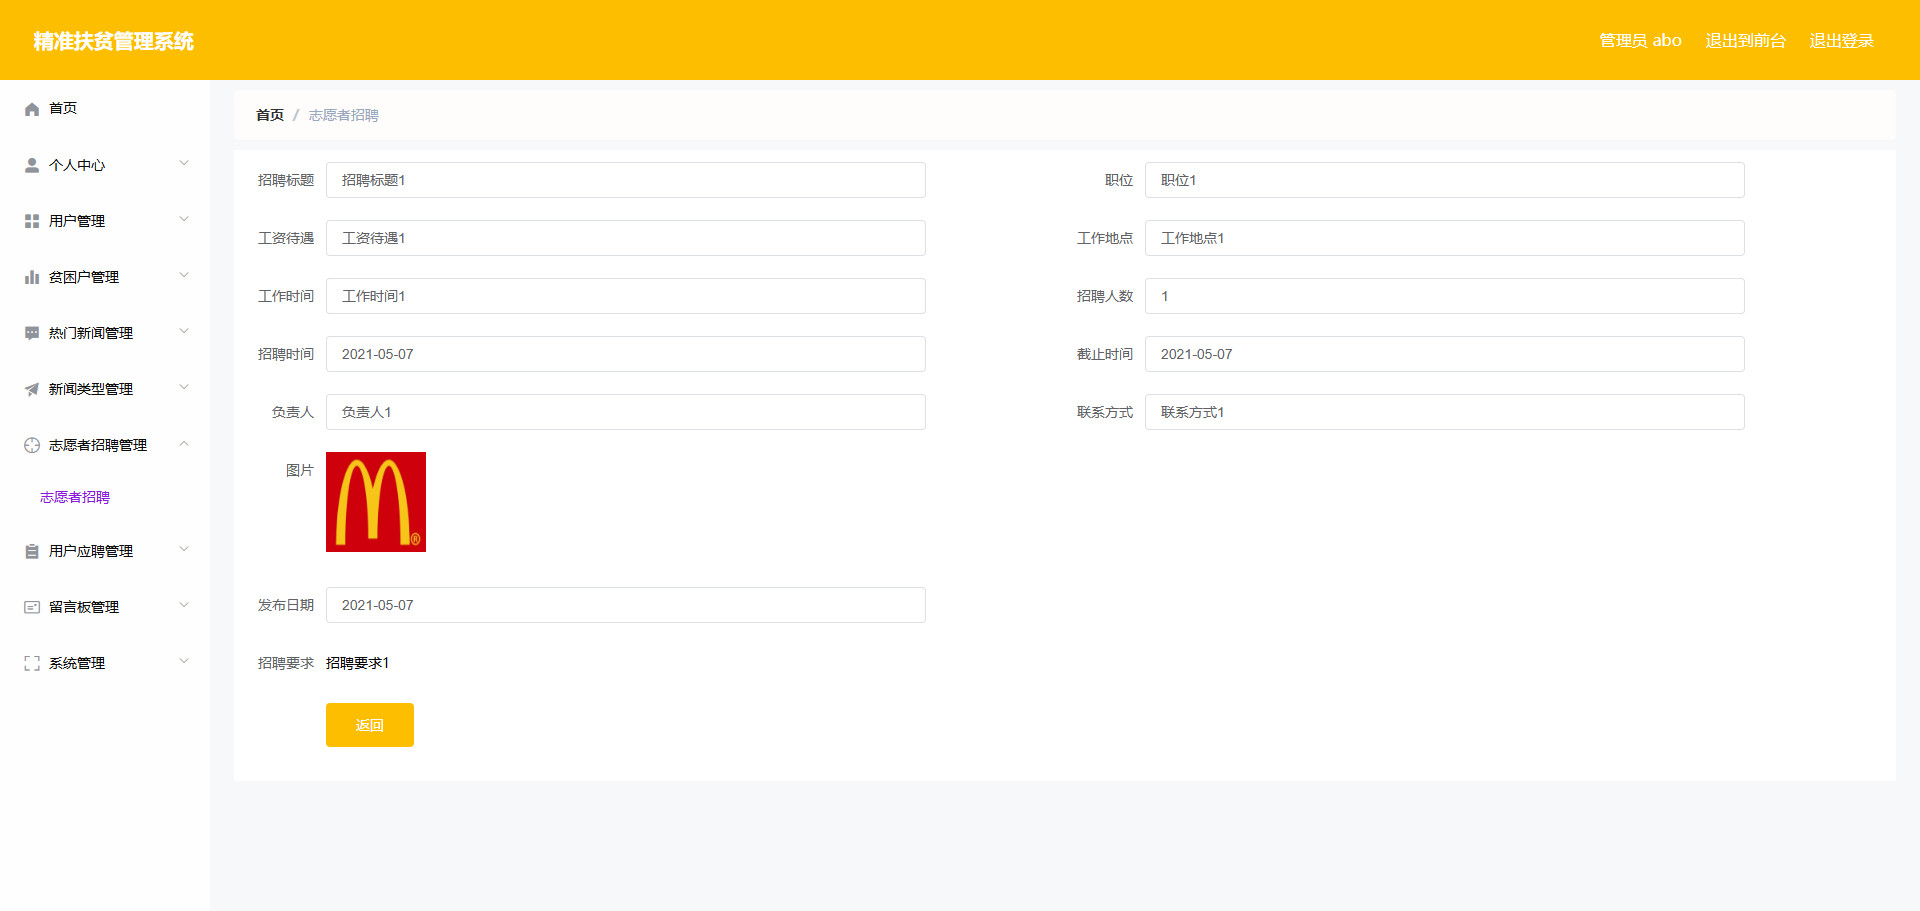The image size is (1920, 911).
Task: Expand the 用户应聘管理 chevron
Action: tap(184, 549)
